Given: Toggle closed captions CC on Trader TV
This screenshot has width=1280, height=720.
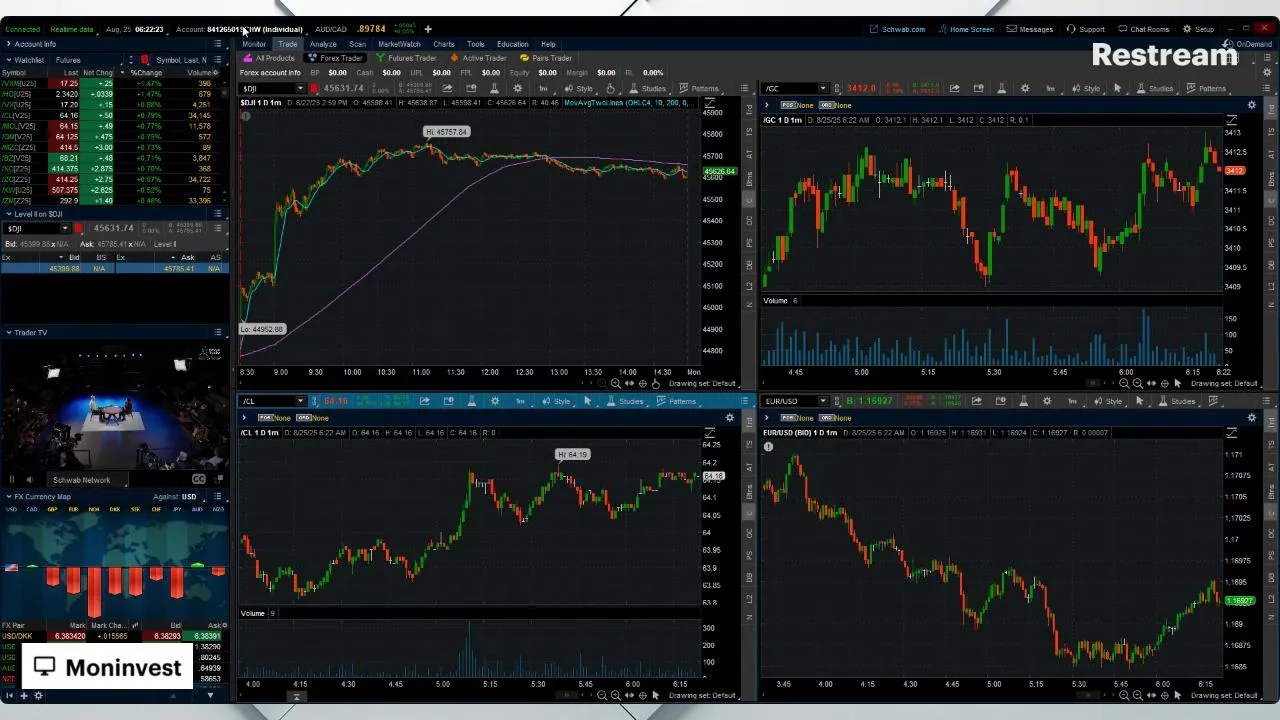Looking at the screenshot, I should [199, 479].
